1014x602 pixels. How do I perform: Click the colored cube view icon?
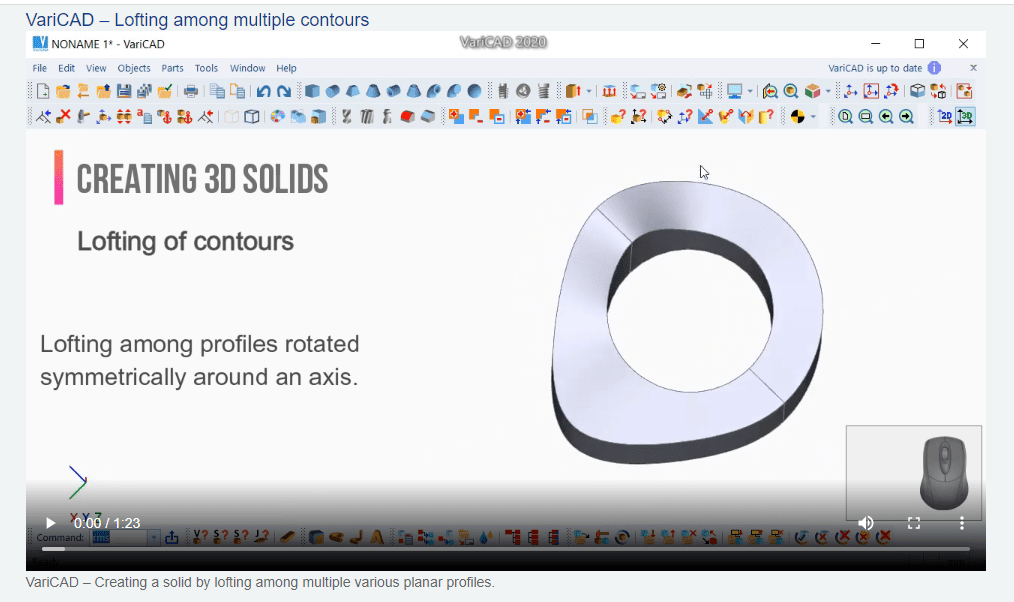pyautogui.click(x=812, y=91)
